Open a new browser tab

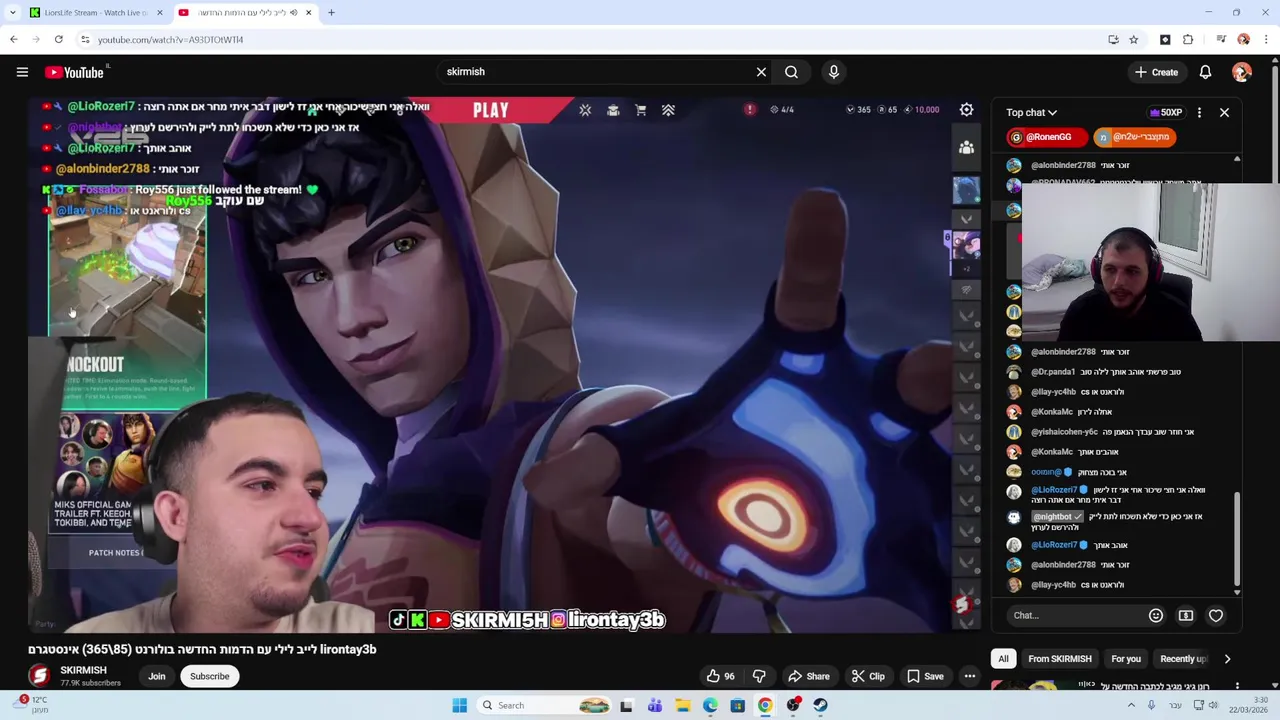331,13
